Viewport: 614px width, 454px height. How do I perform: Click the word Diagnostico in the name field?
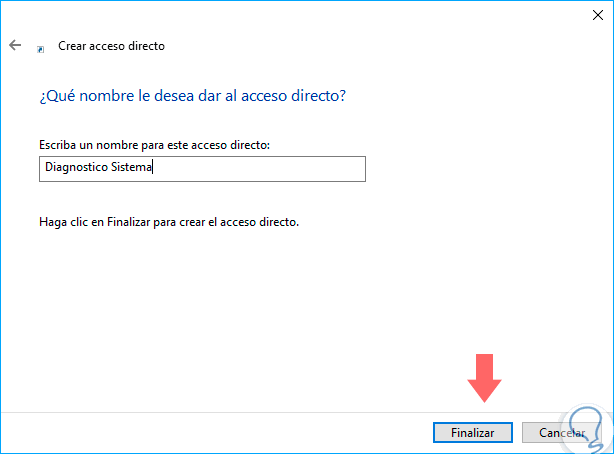coord(77,169)
